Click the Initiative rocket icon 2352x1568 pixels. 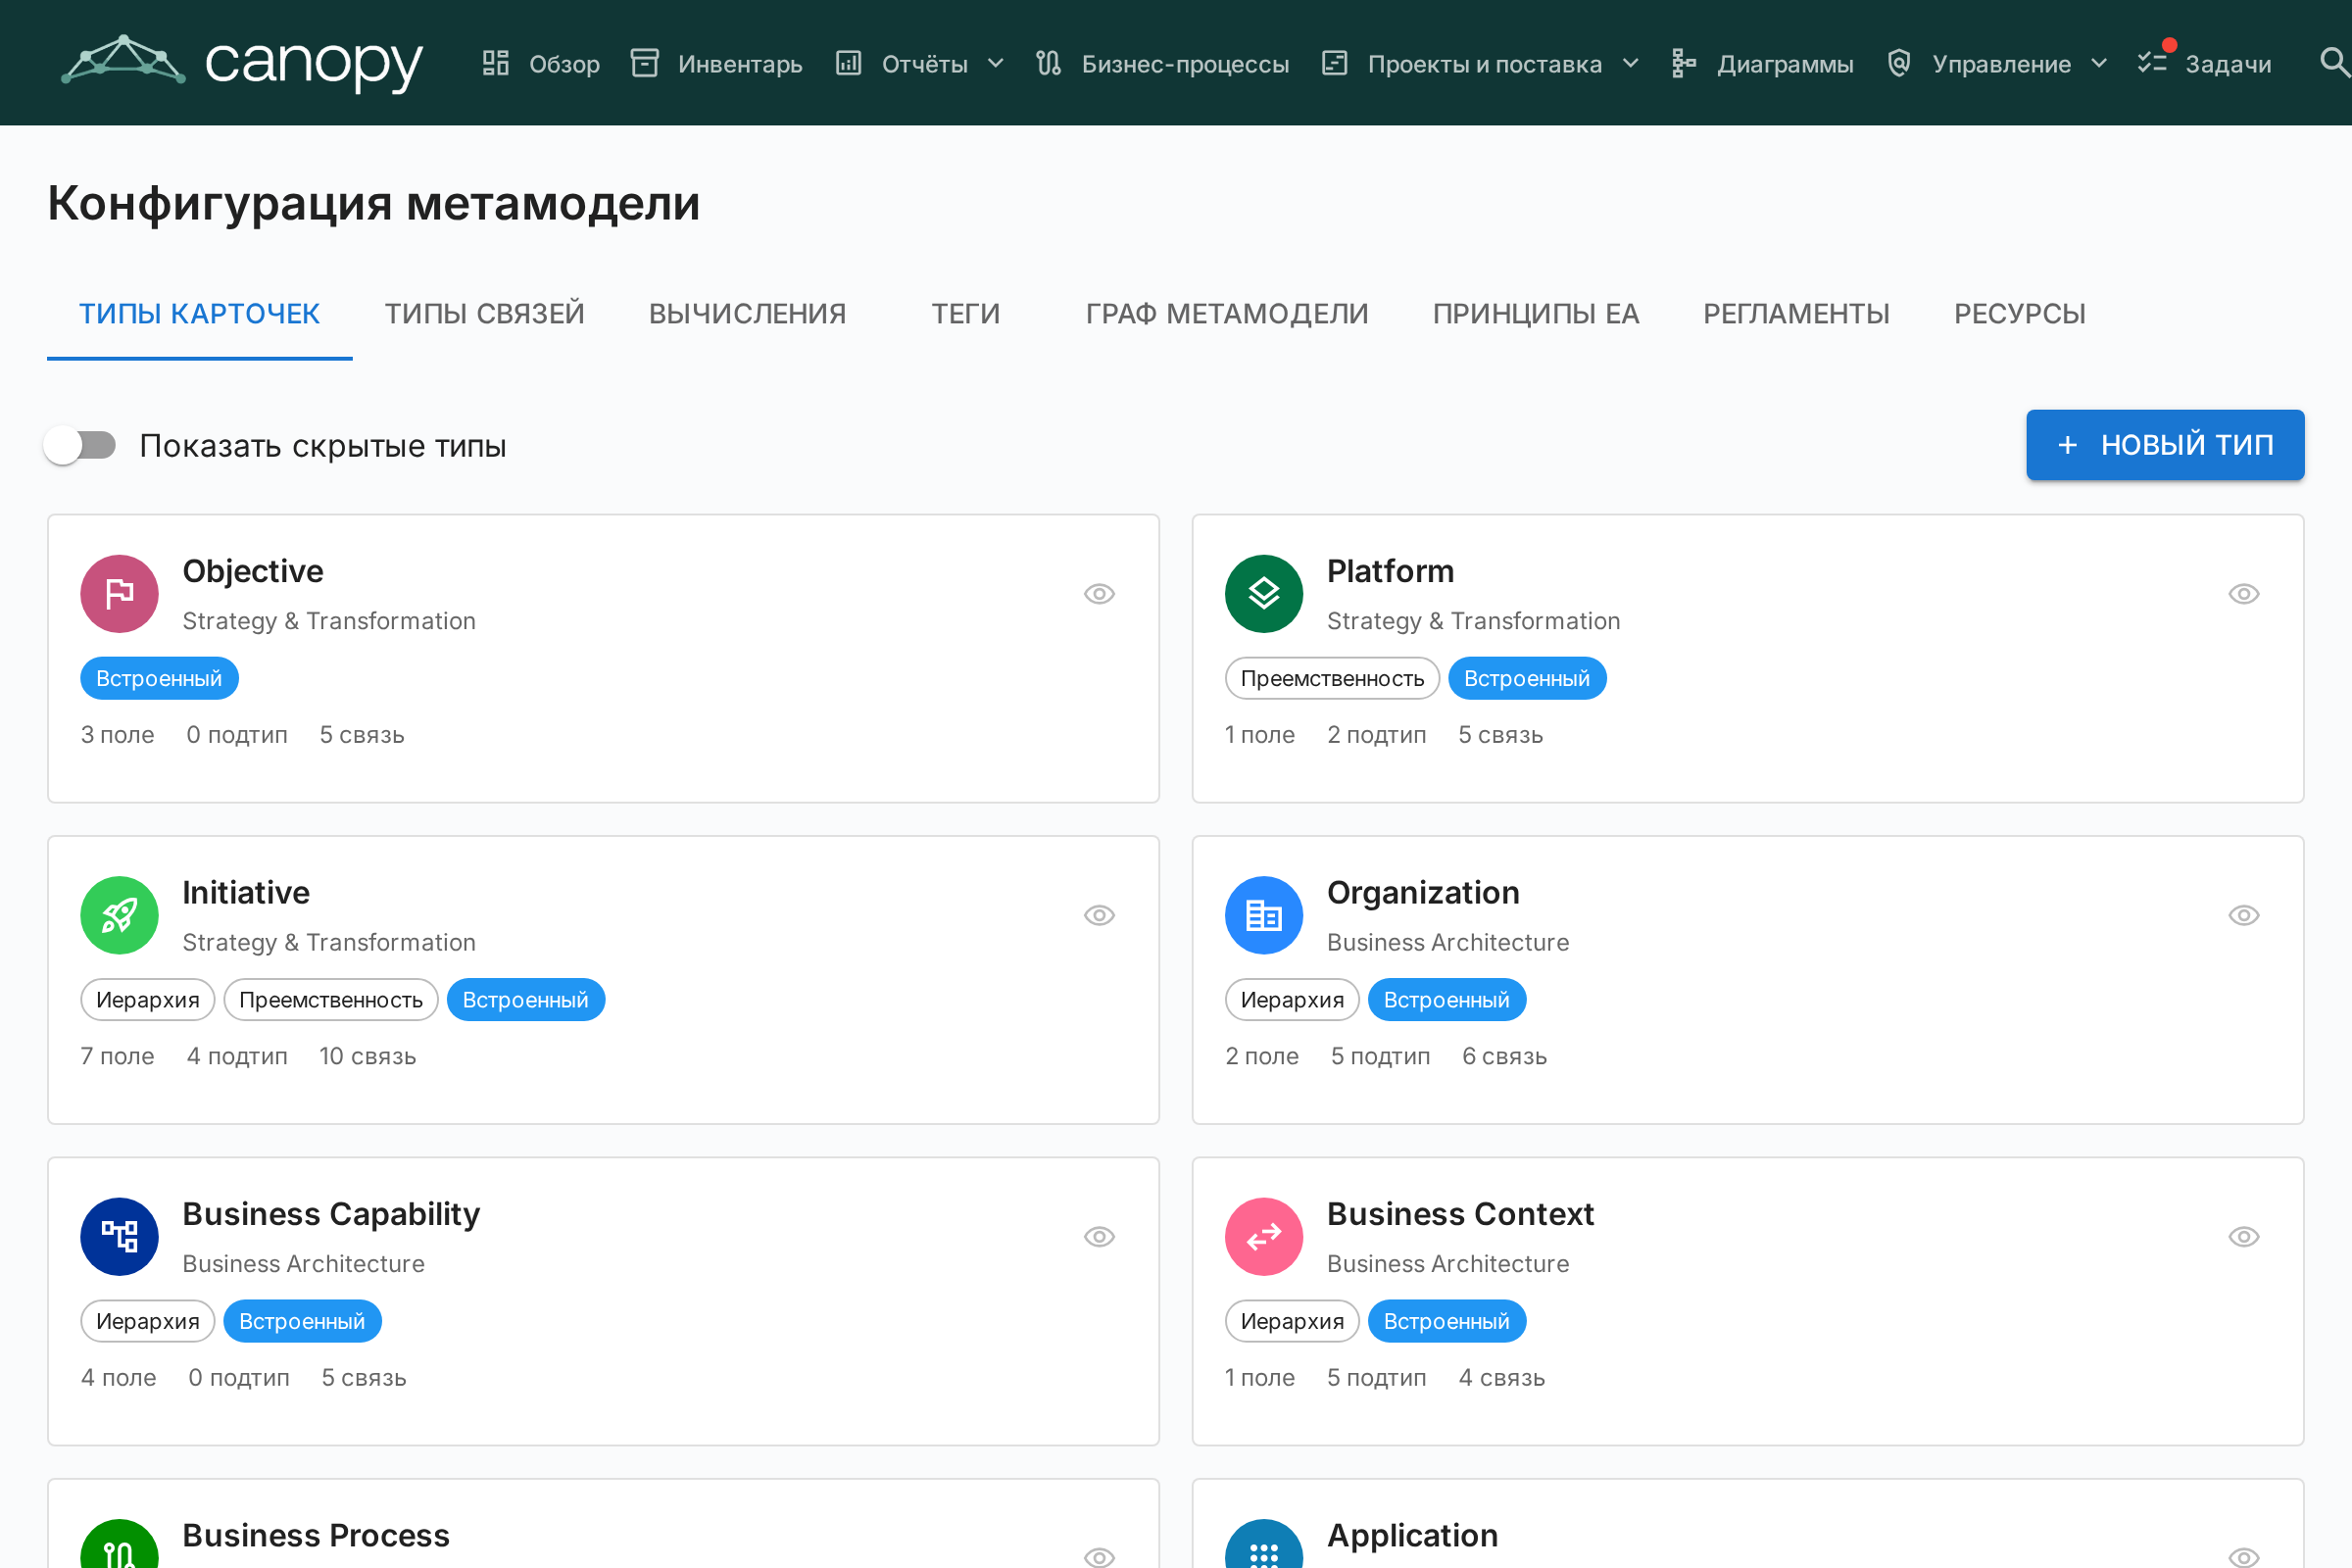tap(120, 915)
